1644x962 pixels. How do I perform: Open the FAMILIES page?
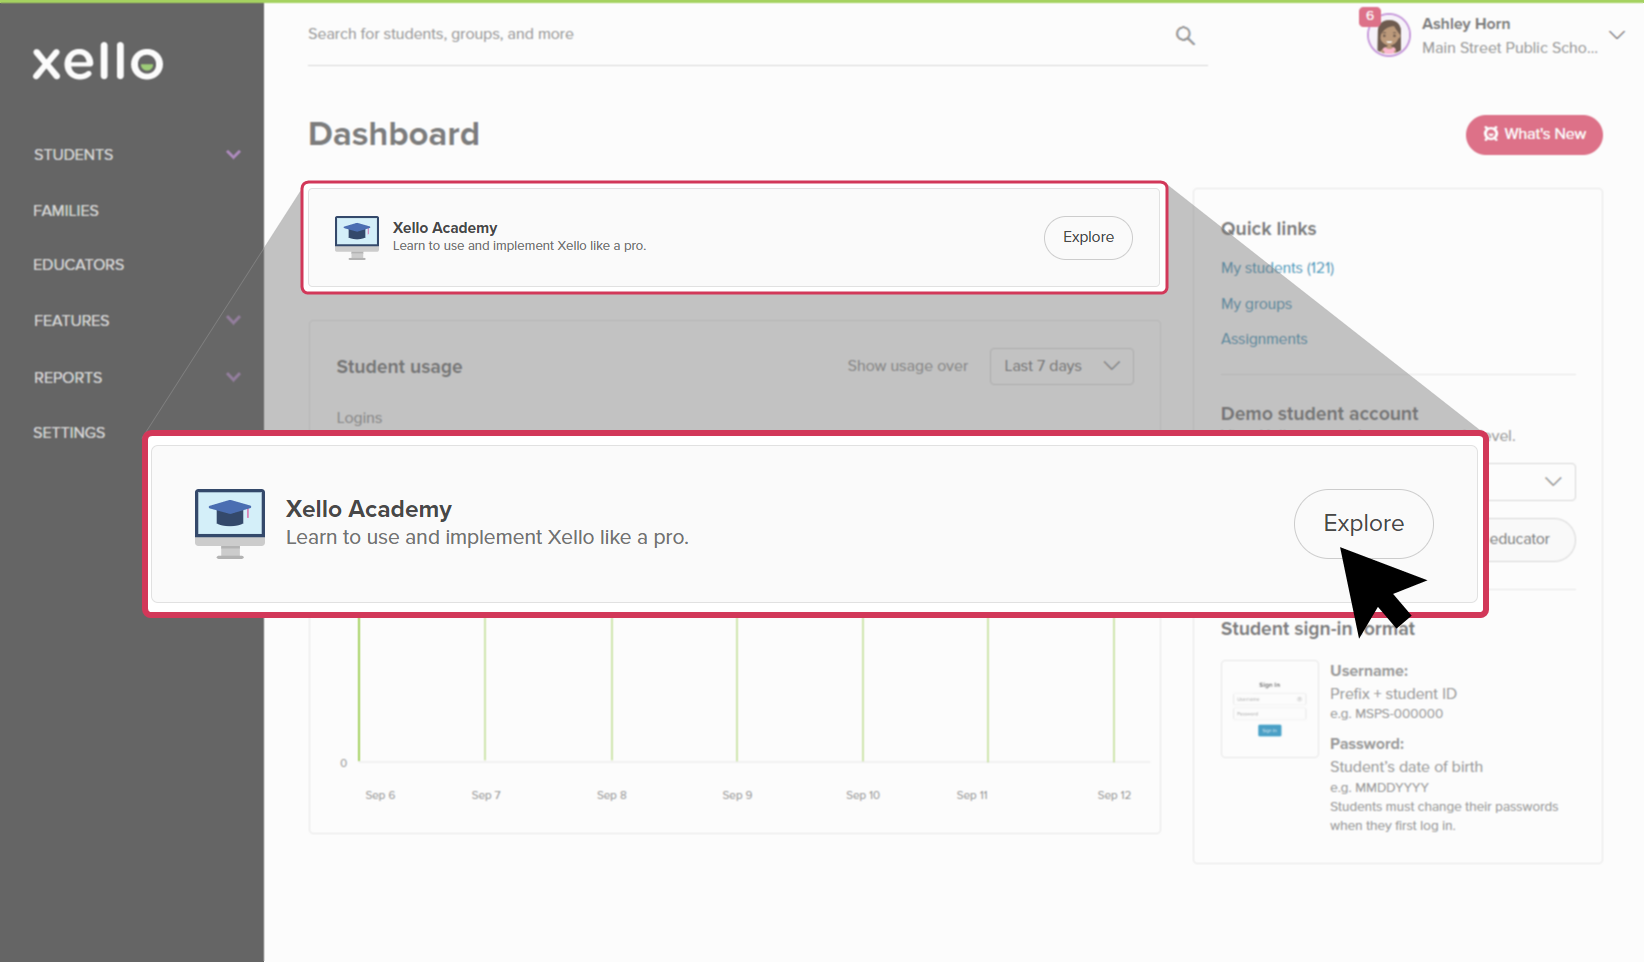tap(66, 210)
